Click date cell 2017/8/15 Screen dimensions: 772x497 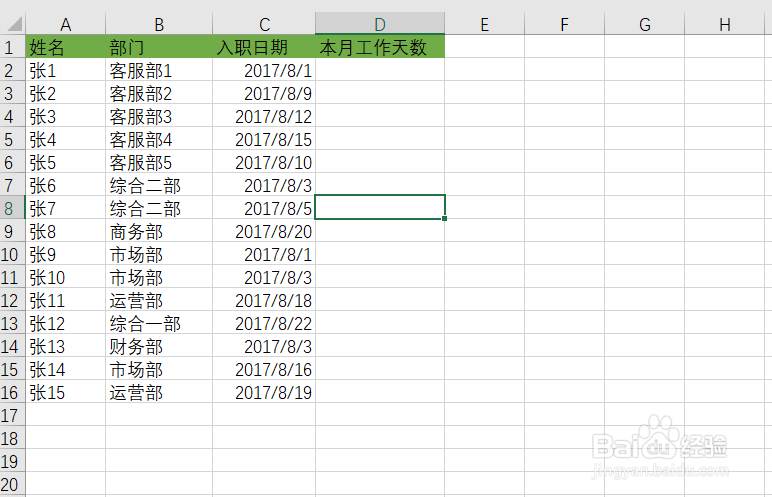264,139
